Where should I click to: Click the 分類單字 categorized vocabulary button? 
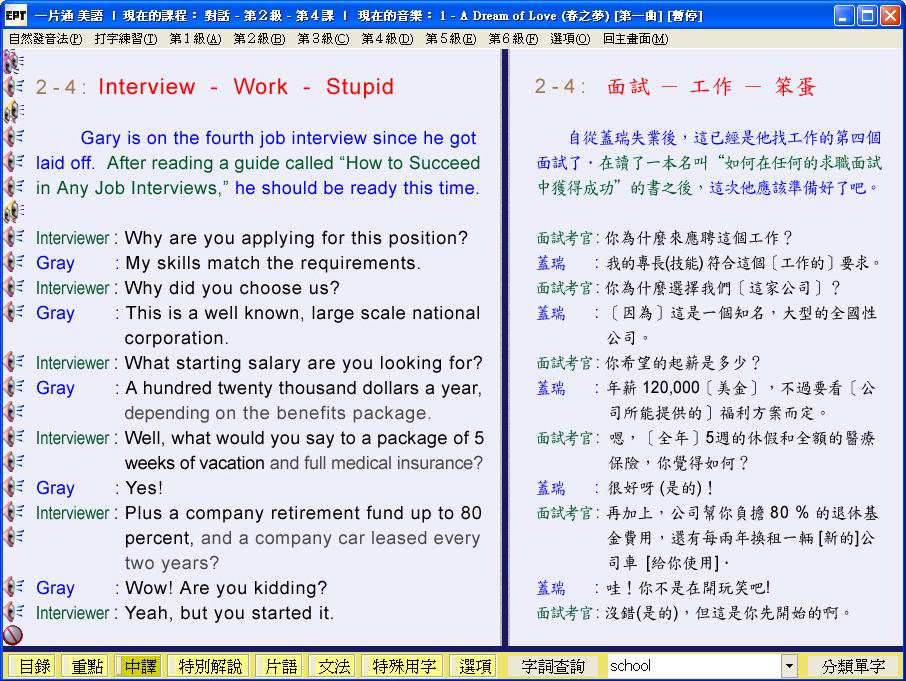853,666
